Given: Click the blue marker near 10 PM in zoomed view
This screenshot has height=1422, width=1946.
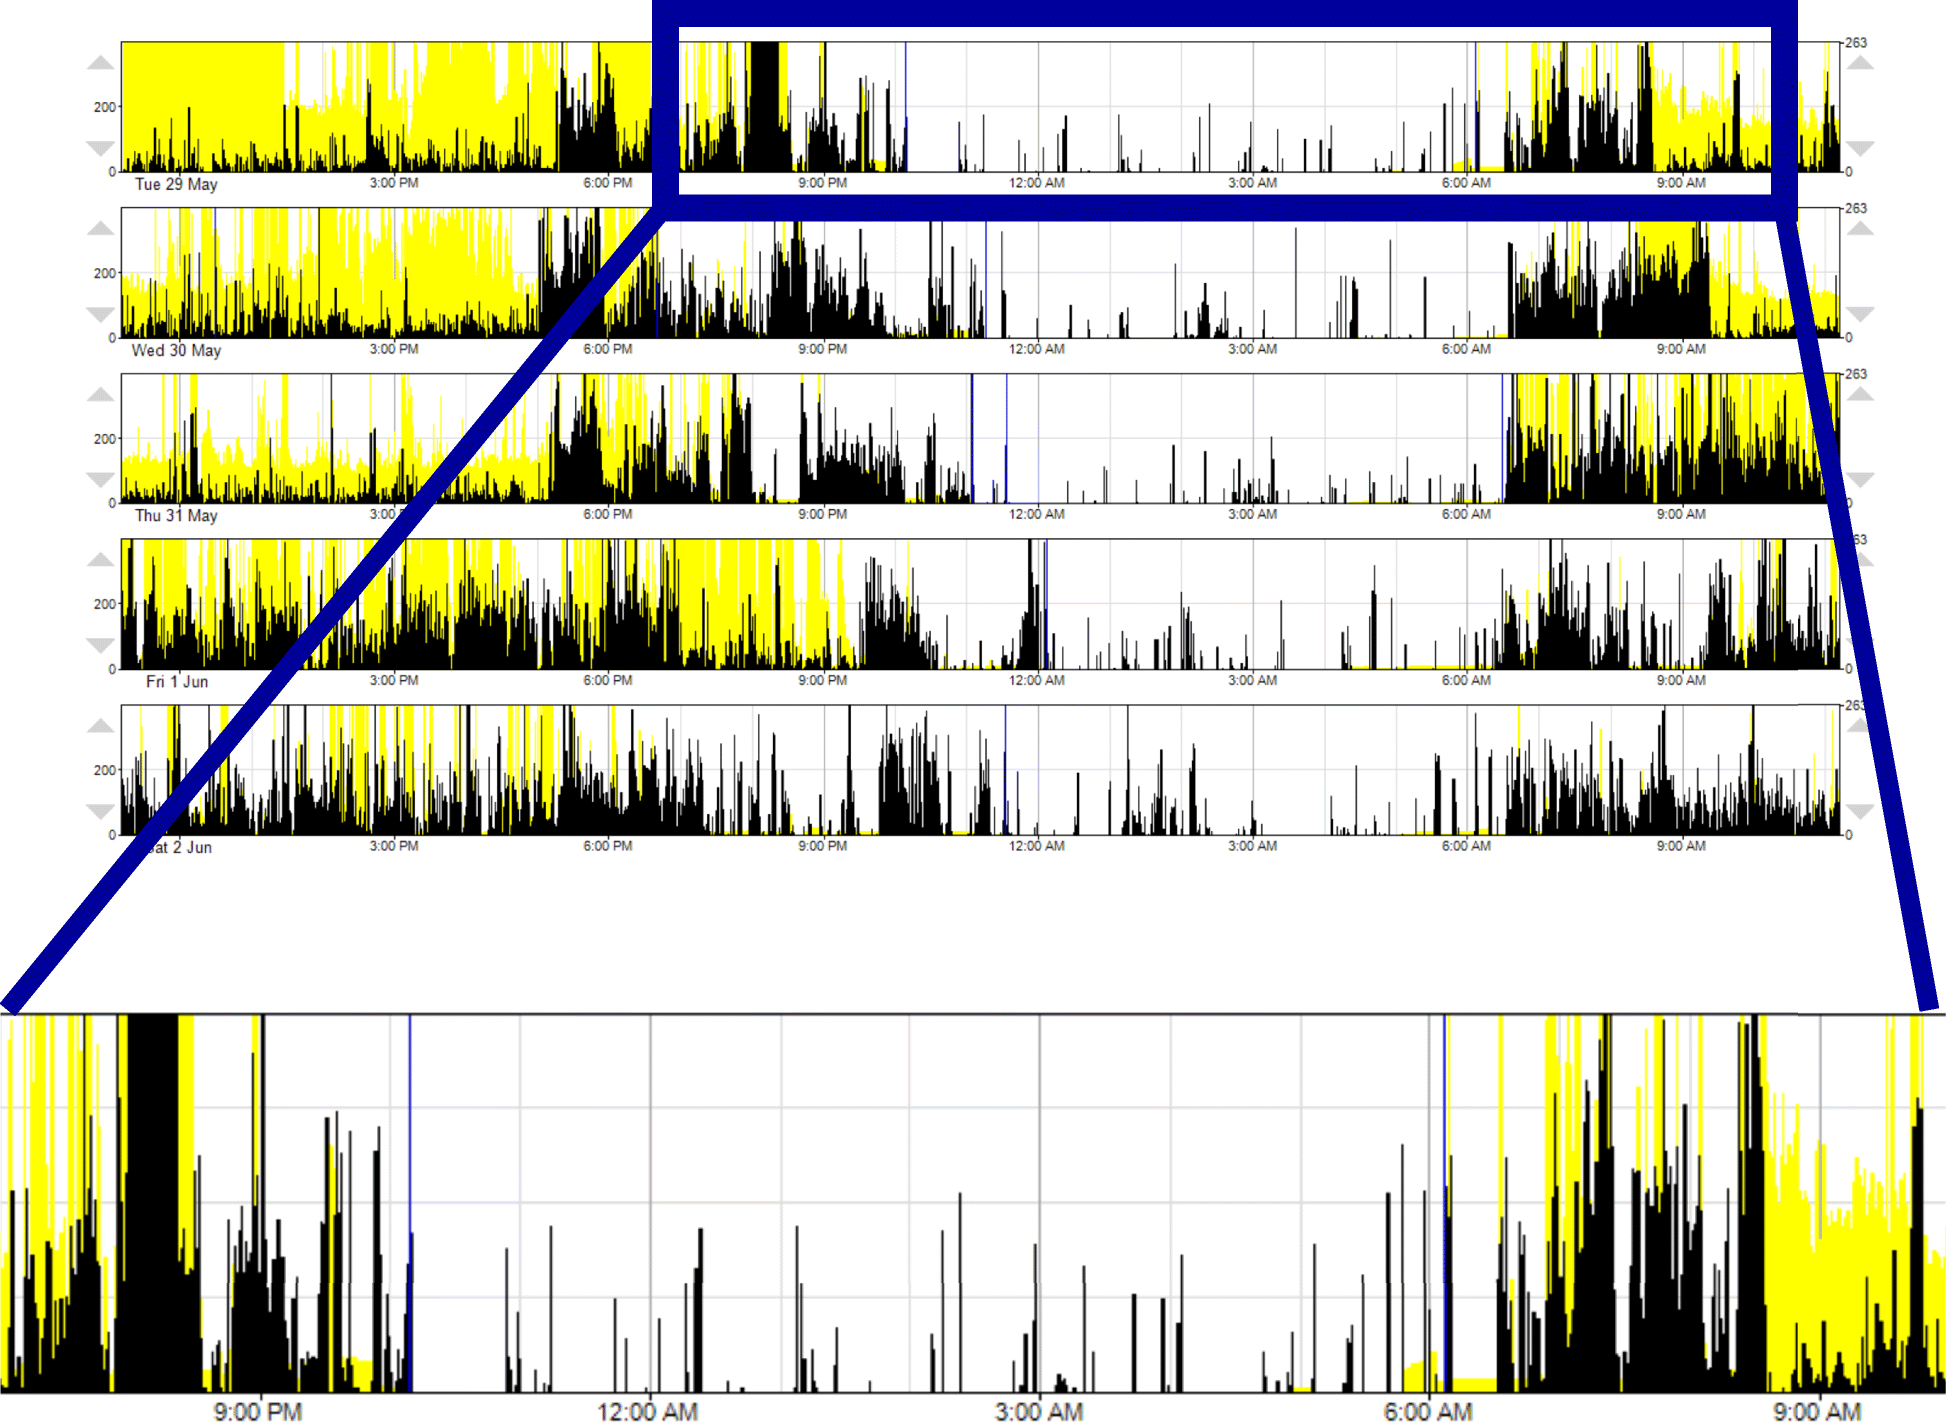Looking at the screenshot, I should 410,1203.
